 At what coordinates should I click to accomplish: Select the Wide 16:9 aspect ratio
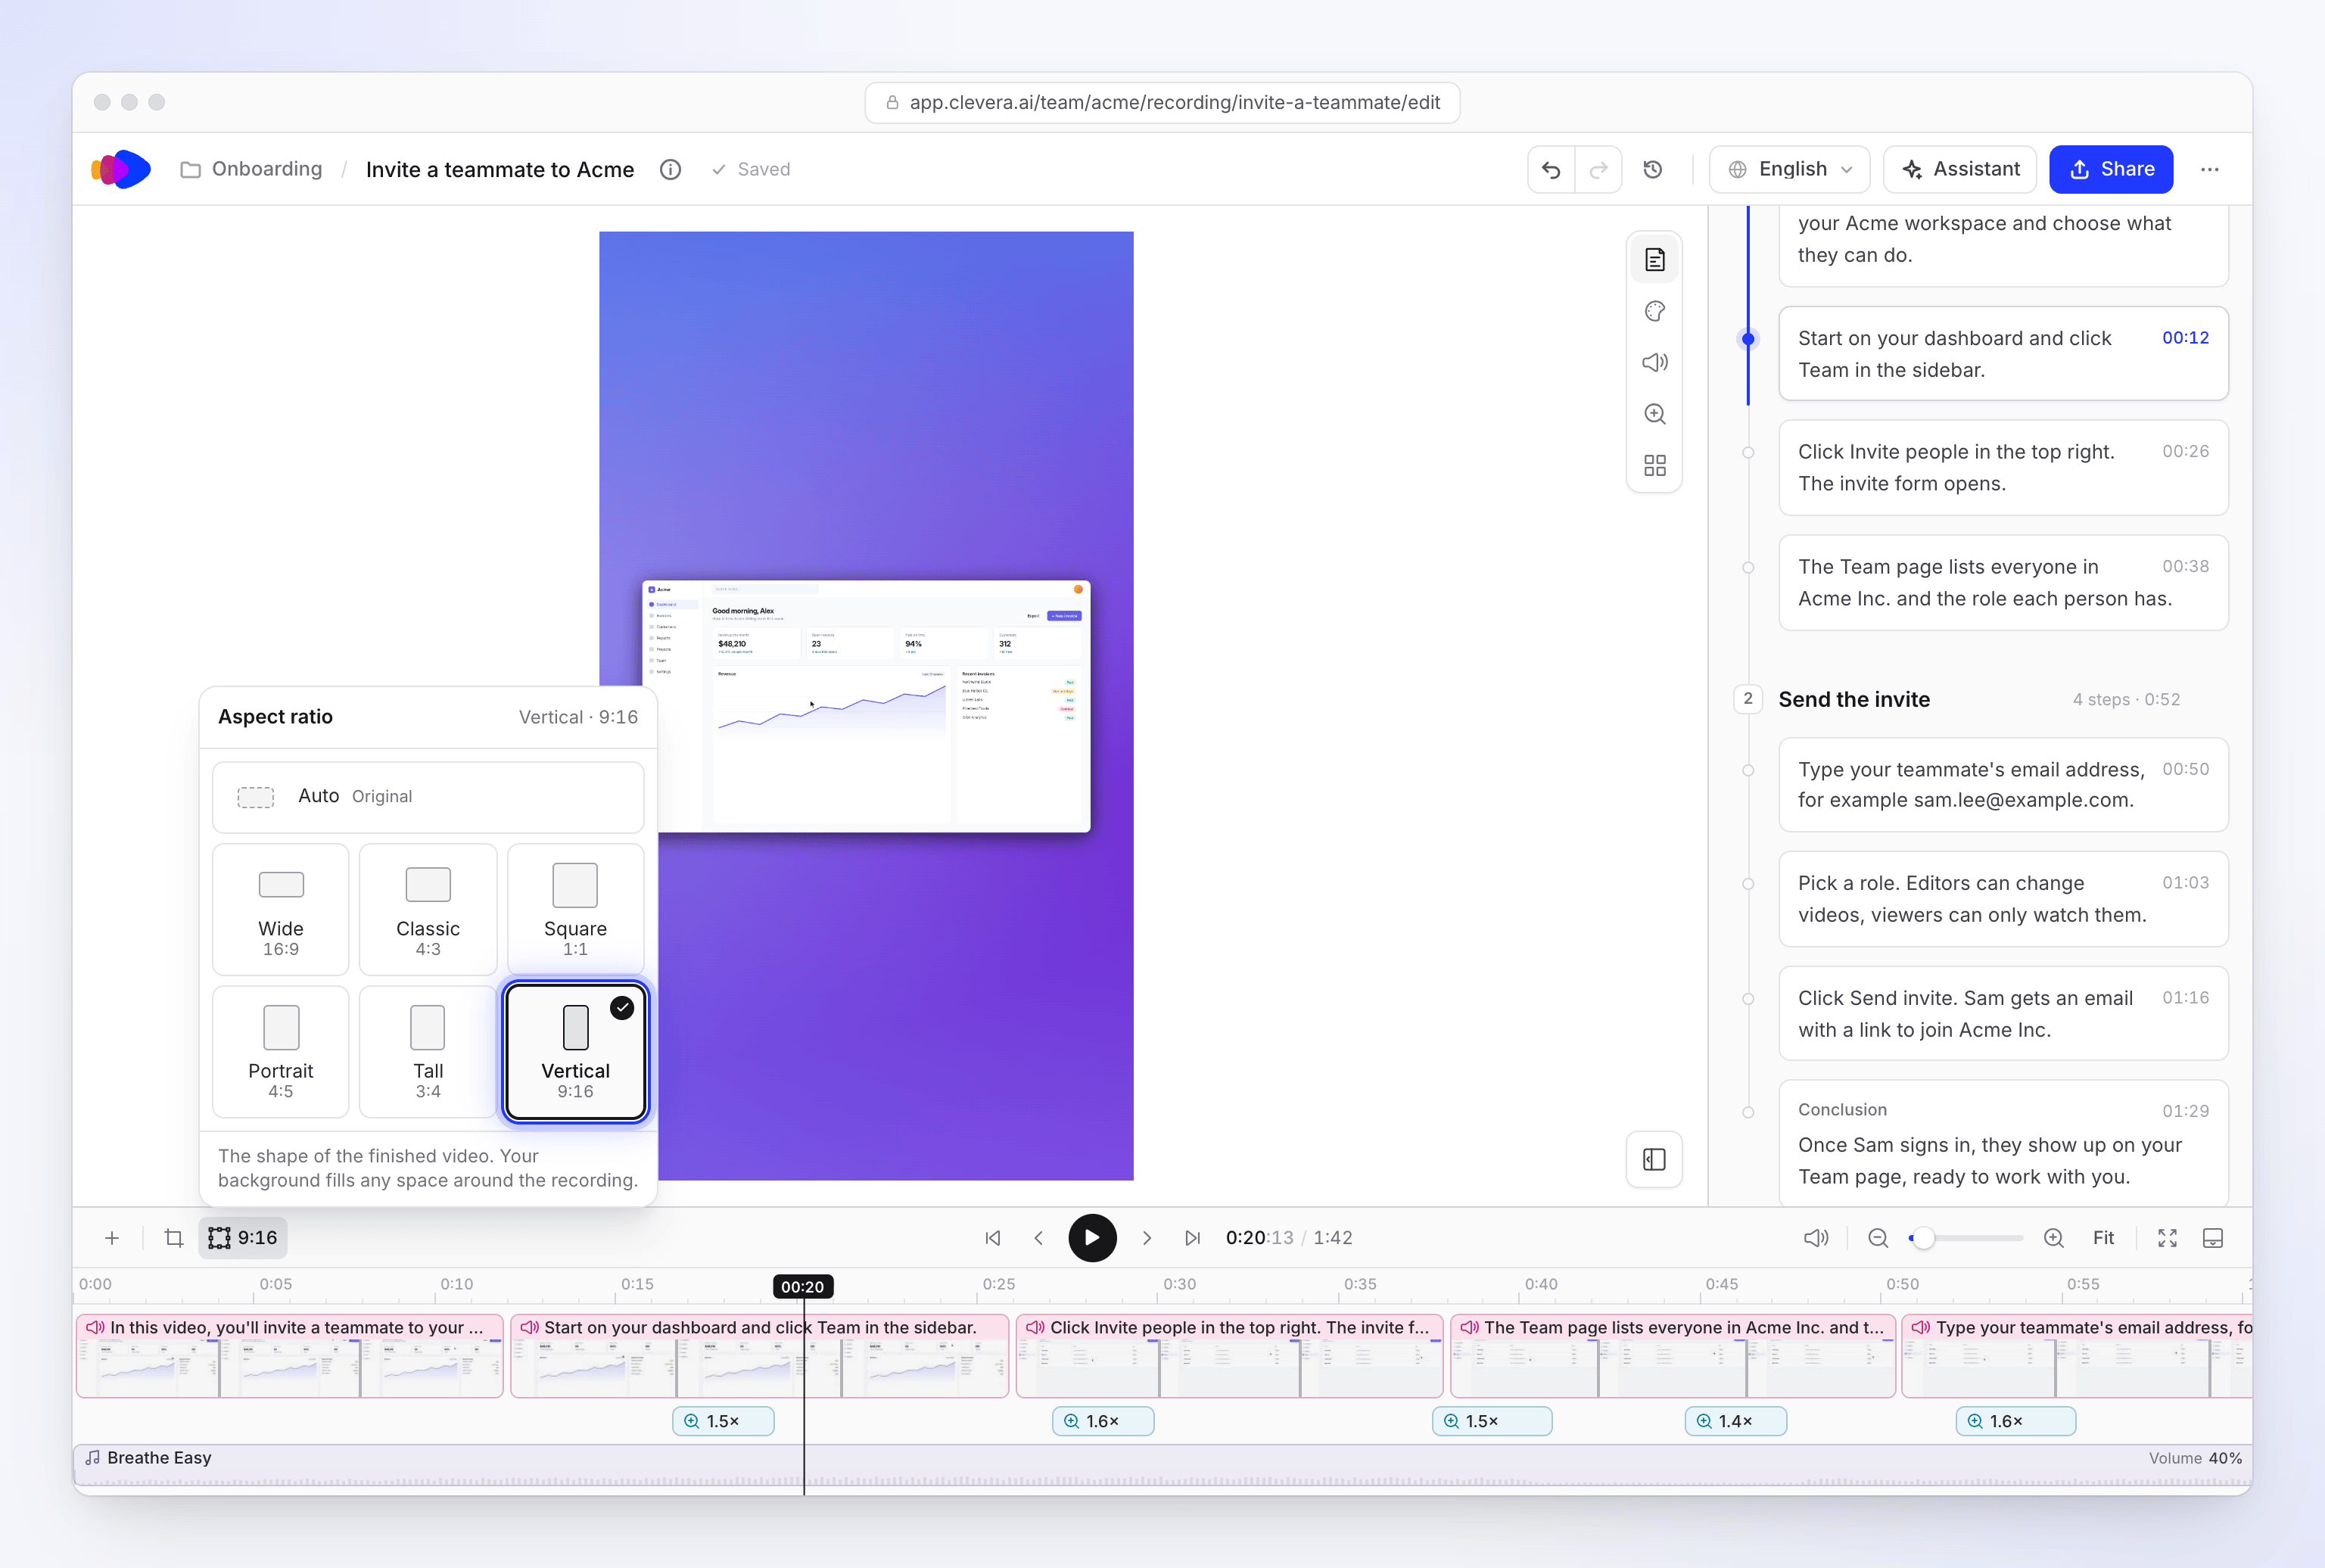(281, 909)
